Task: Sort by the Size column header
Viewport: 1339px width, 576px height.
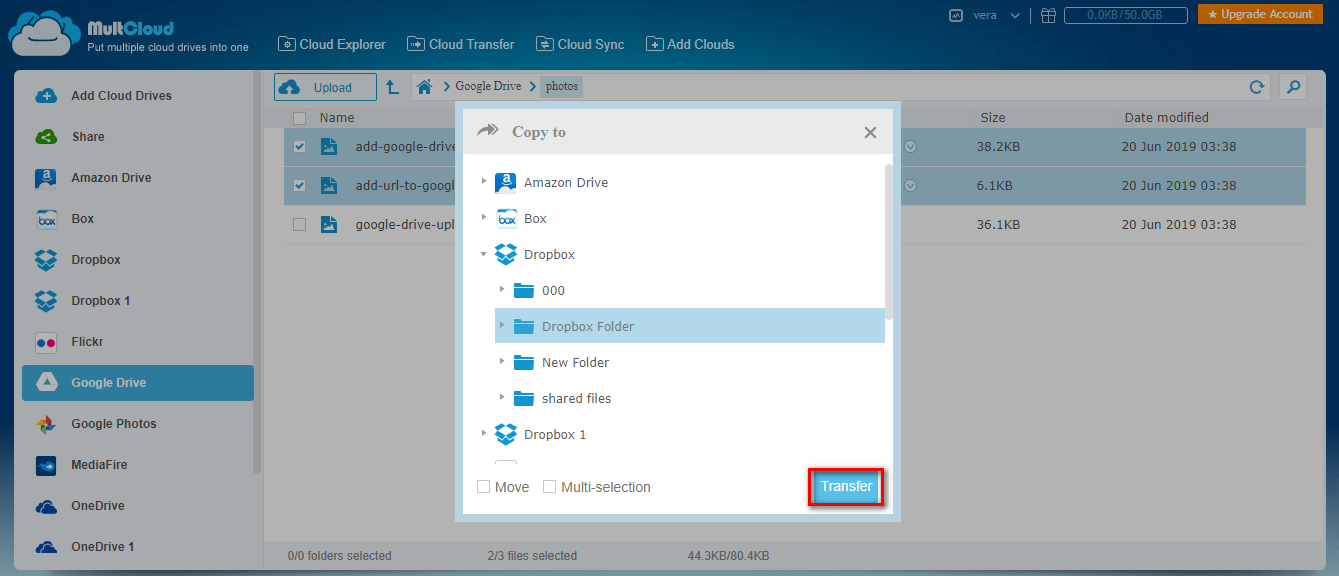Action: (x=993, y=118)
